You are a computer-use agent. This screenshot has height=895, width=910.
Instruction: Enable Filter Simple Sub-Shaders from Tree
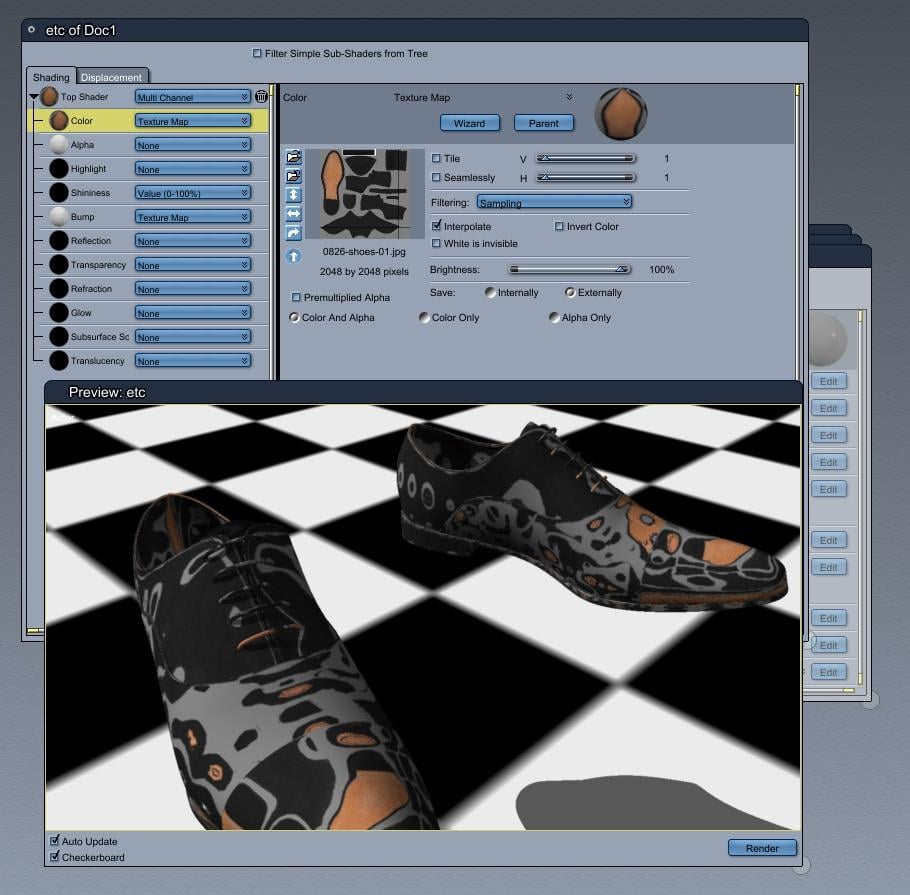tap(257, 53)
